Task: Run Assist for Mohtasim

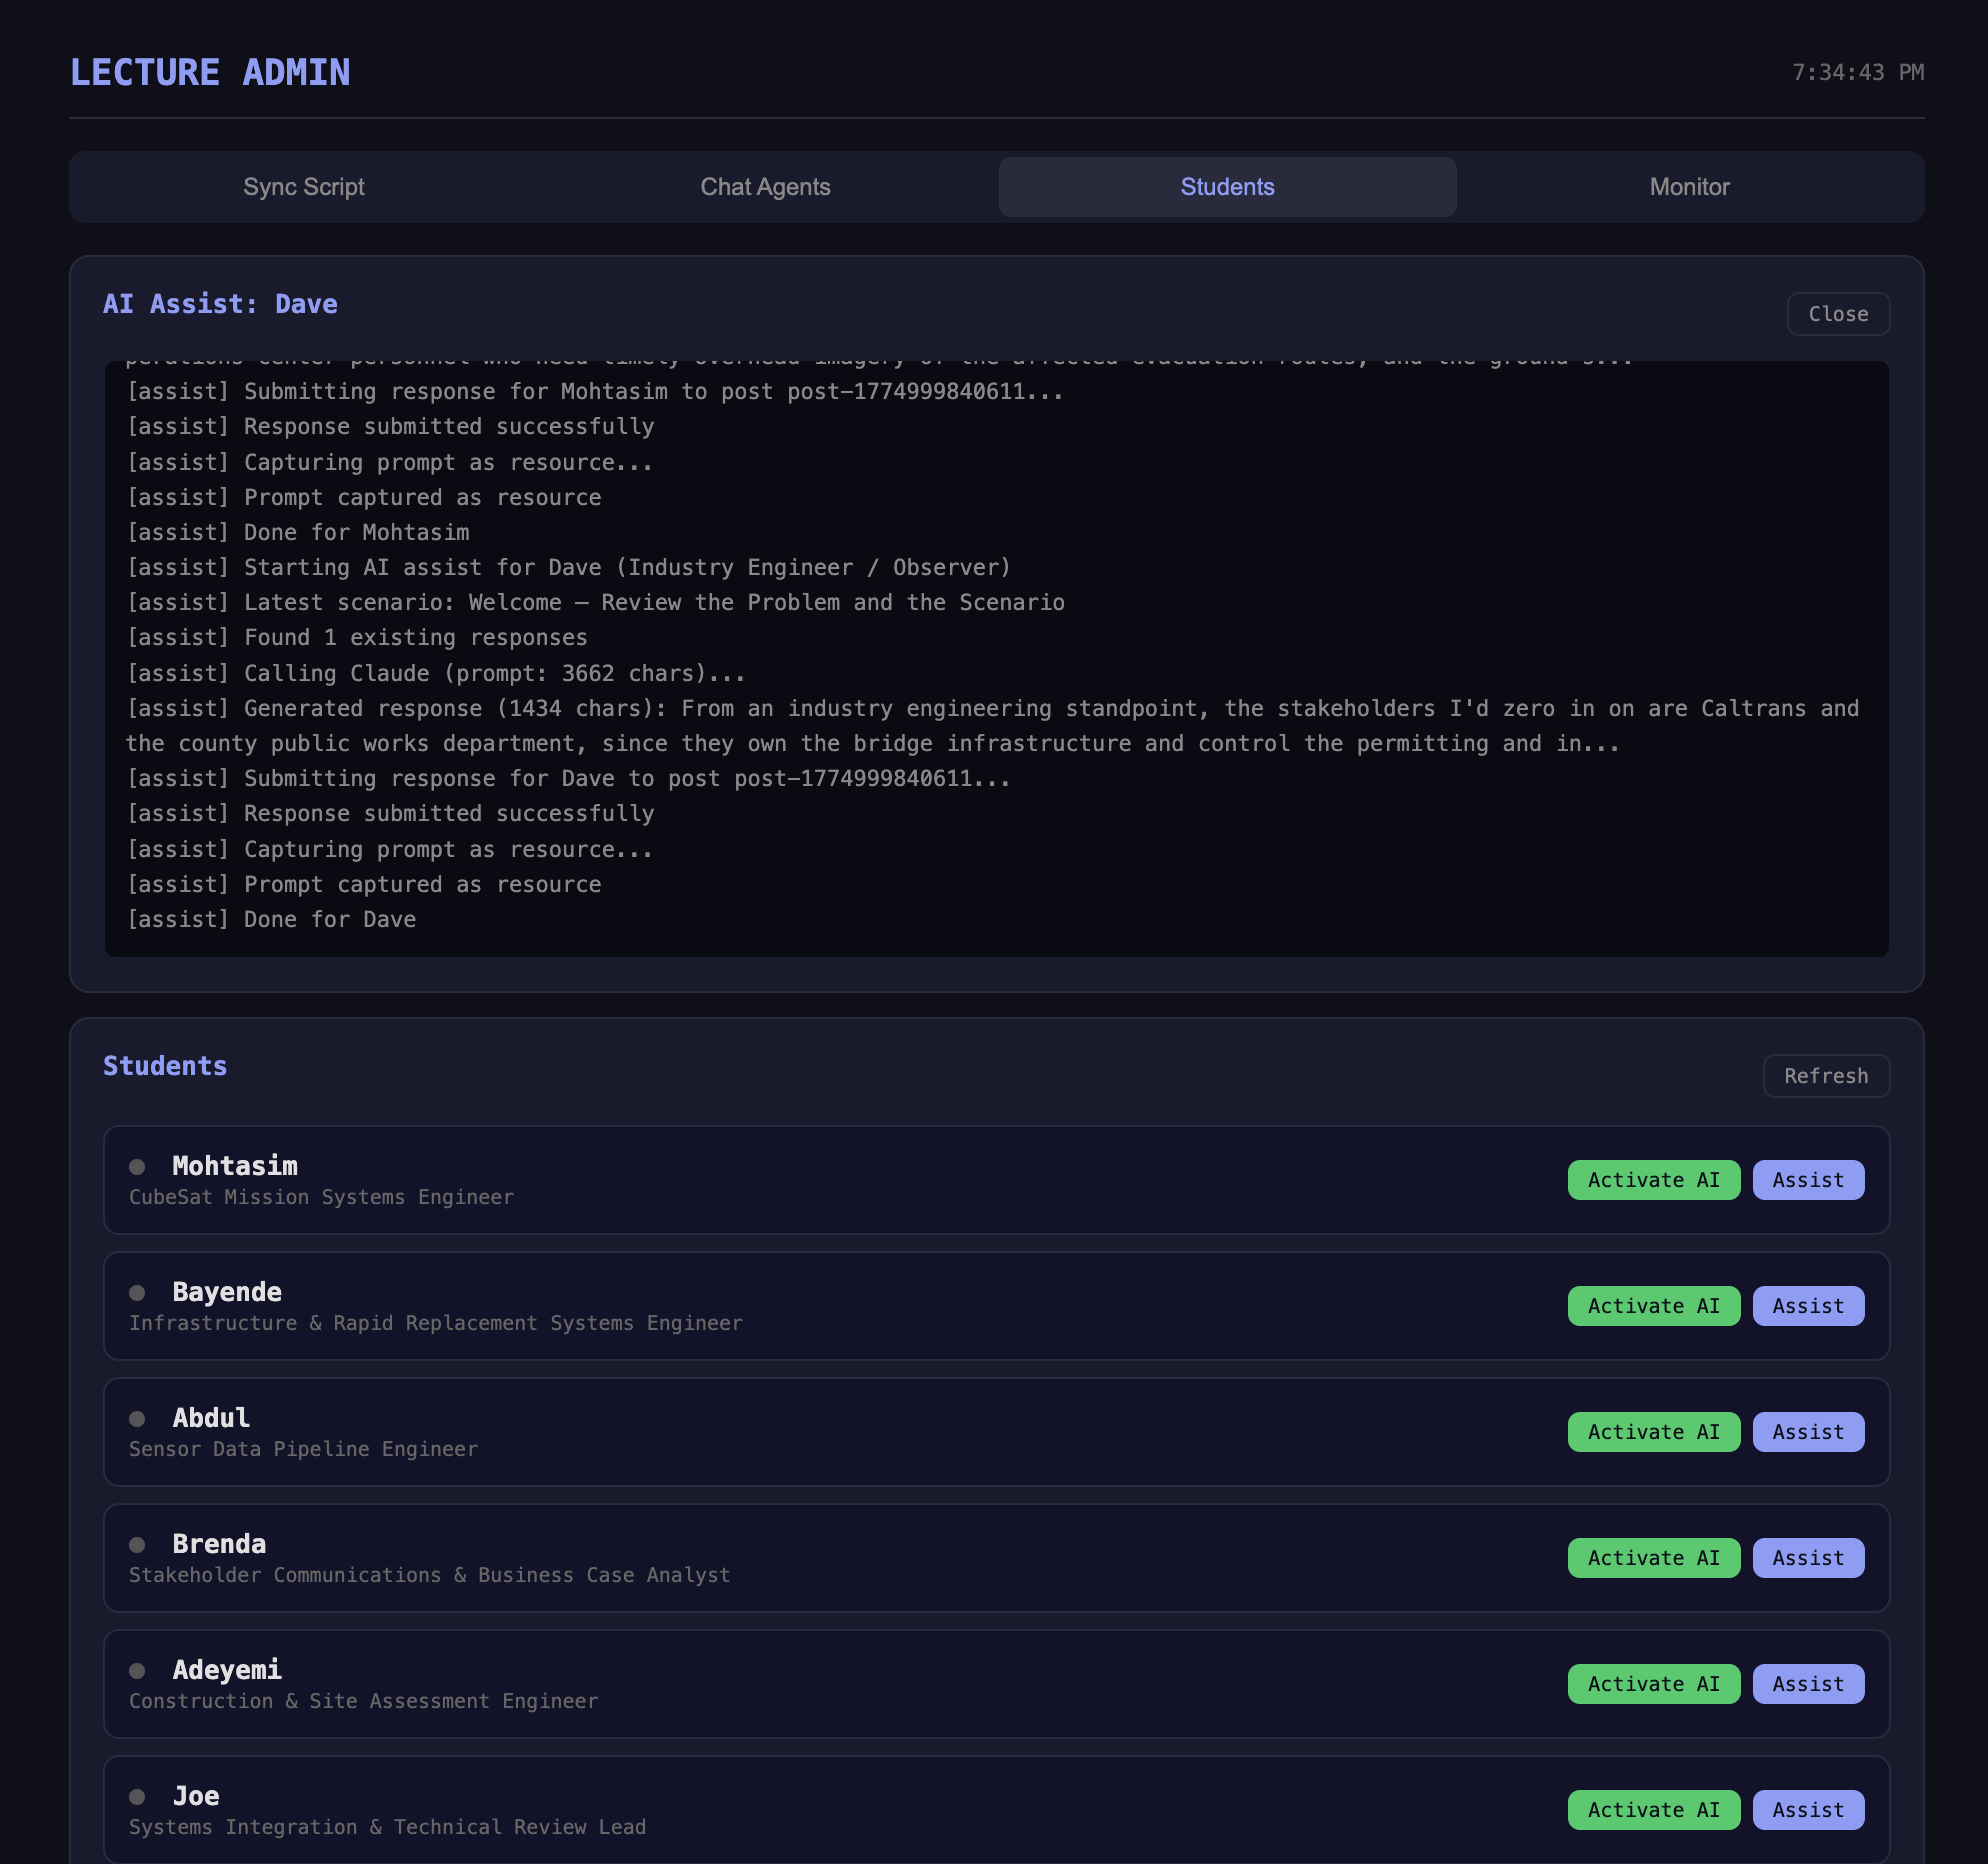Action: [x=1807, y=1180]
